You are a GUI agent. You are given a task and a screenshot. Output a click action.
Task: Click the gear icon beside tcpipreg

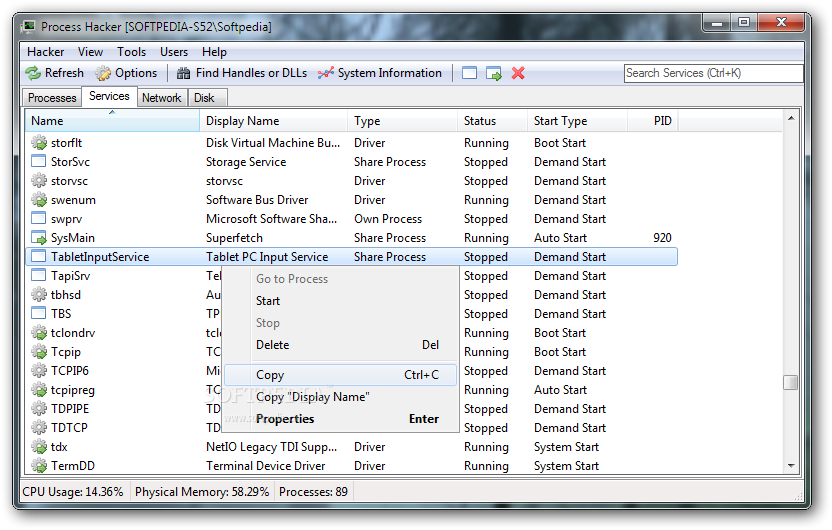tap(39, 389)
